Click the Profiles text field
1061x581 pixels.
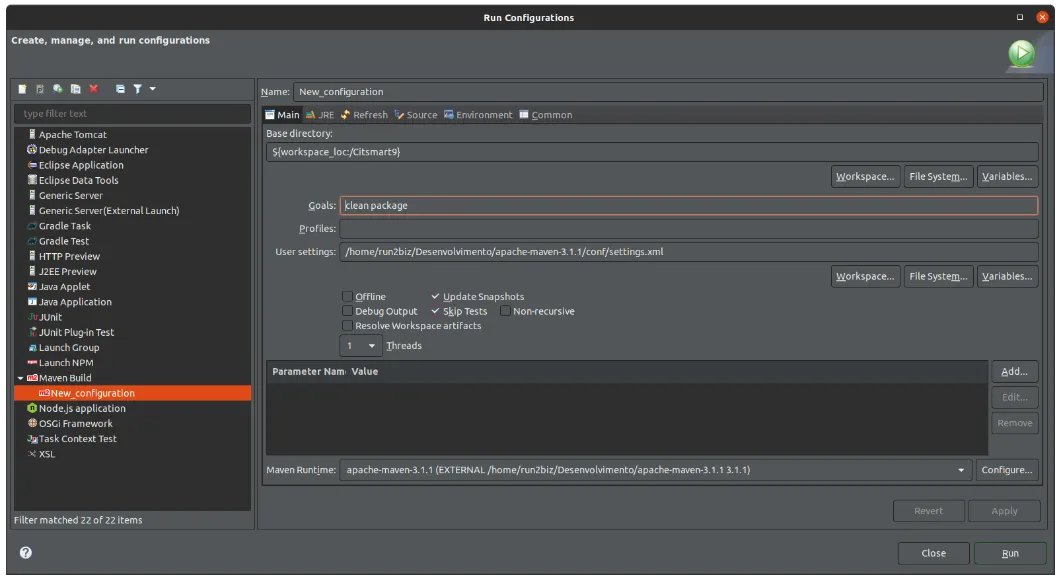click(688, 229)
